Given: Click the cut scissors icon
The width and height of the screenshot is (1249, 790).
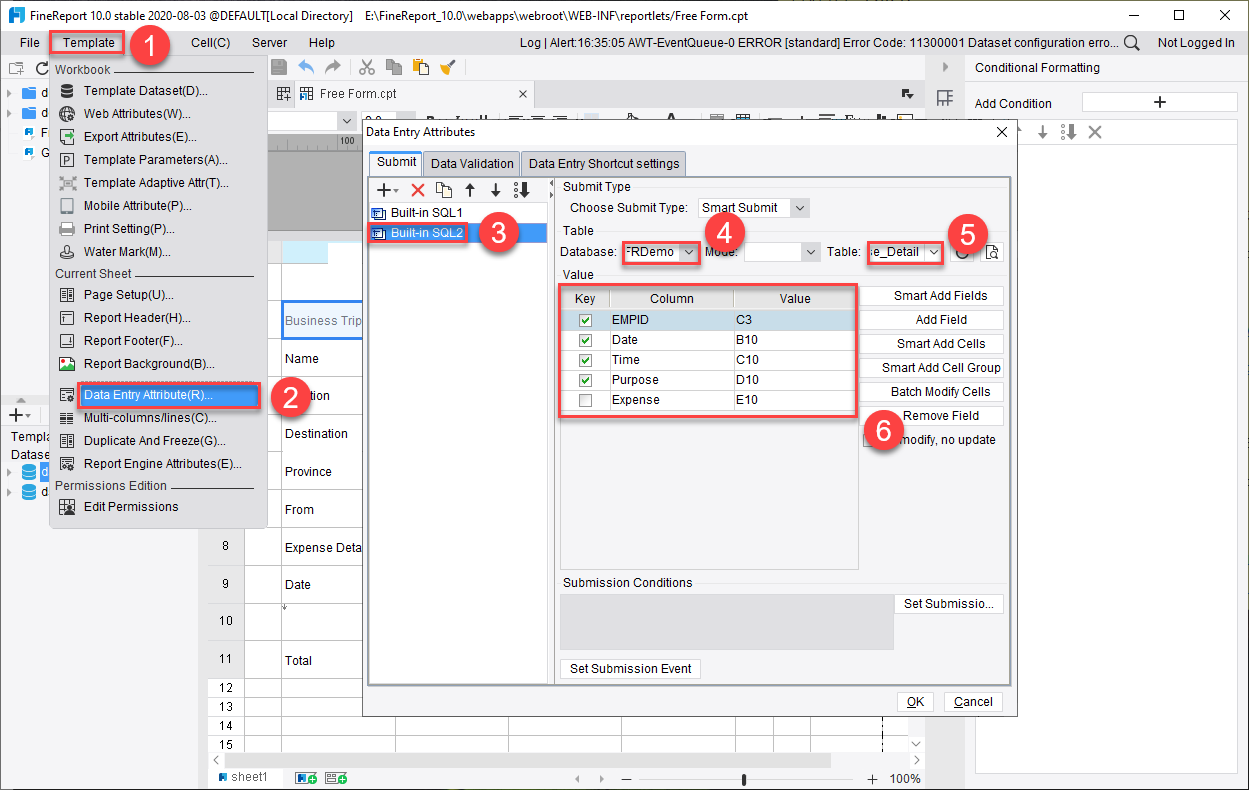Looking at the screenshot, I should point(367,67).
